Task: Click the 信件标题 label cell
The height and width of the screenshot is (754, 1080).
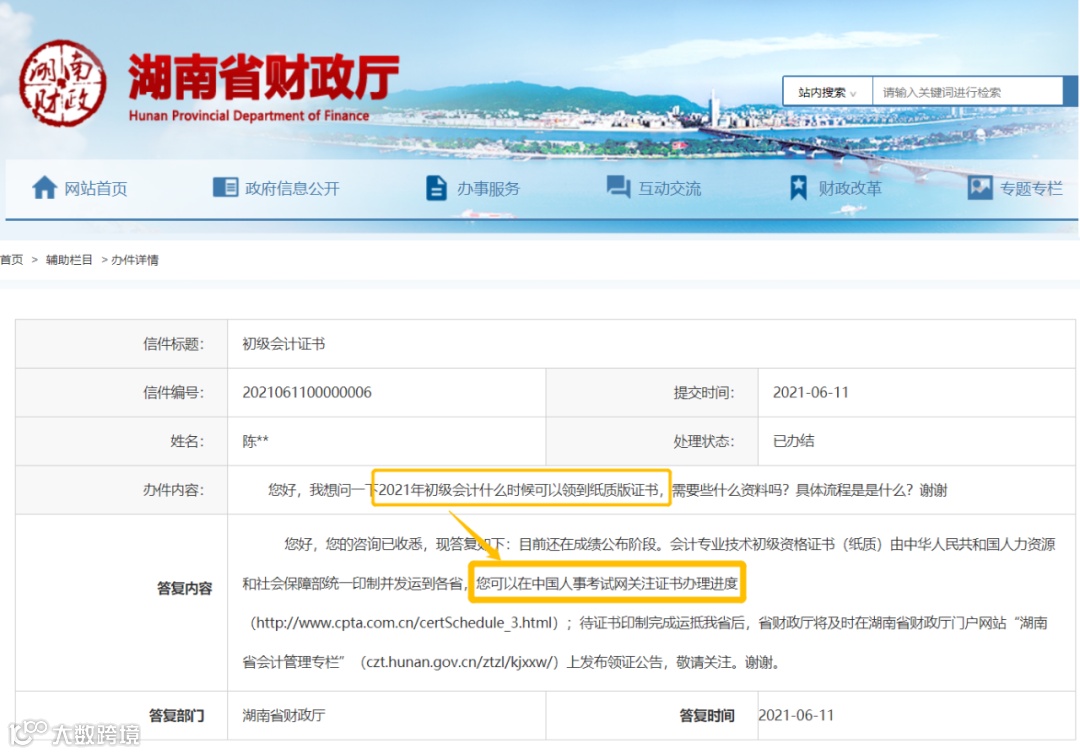Action: tap(121, 344)
